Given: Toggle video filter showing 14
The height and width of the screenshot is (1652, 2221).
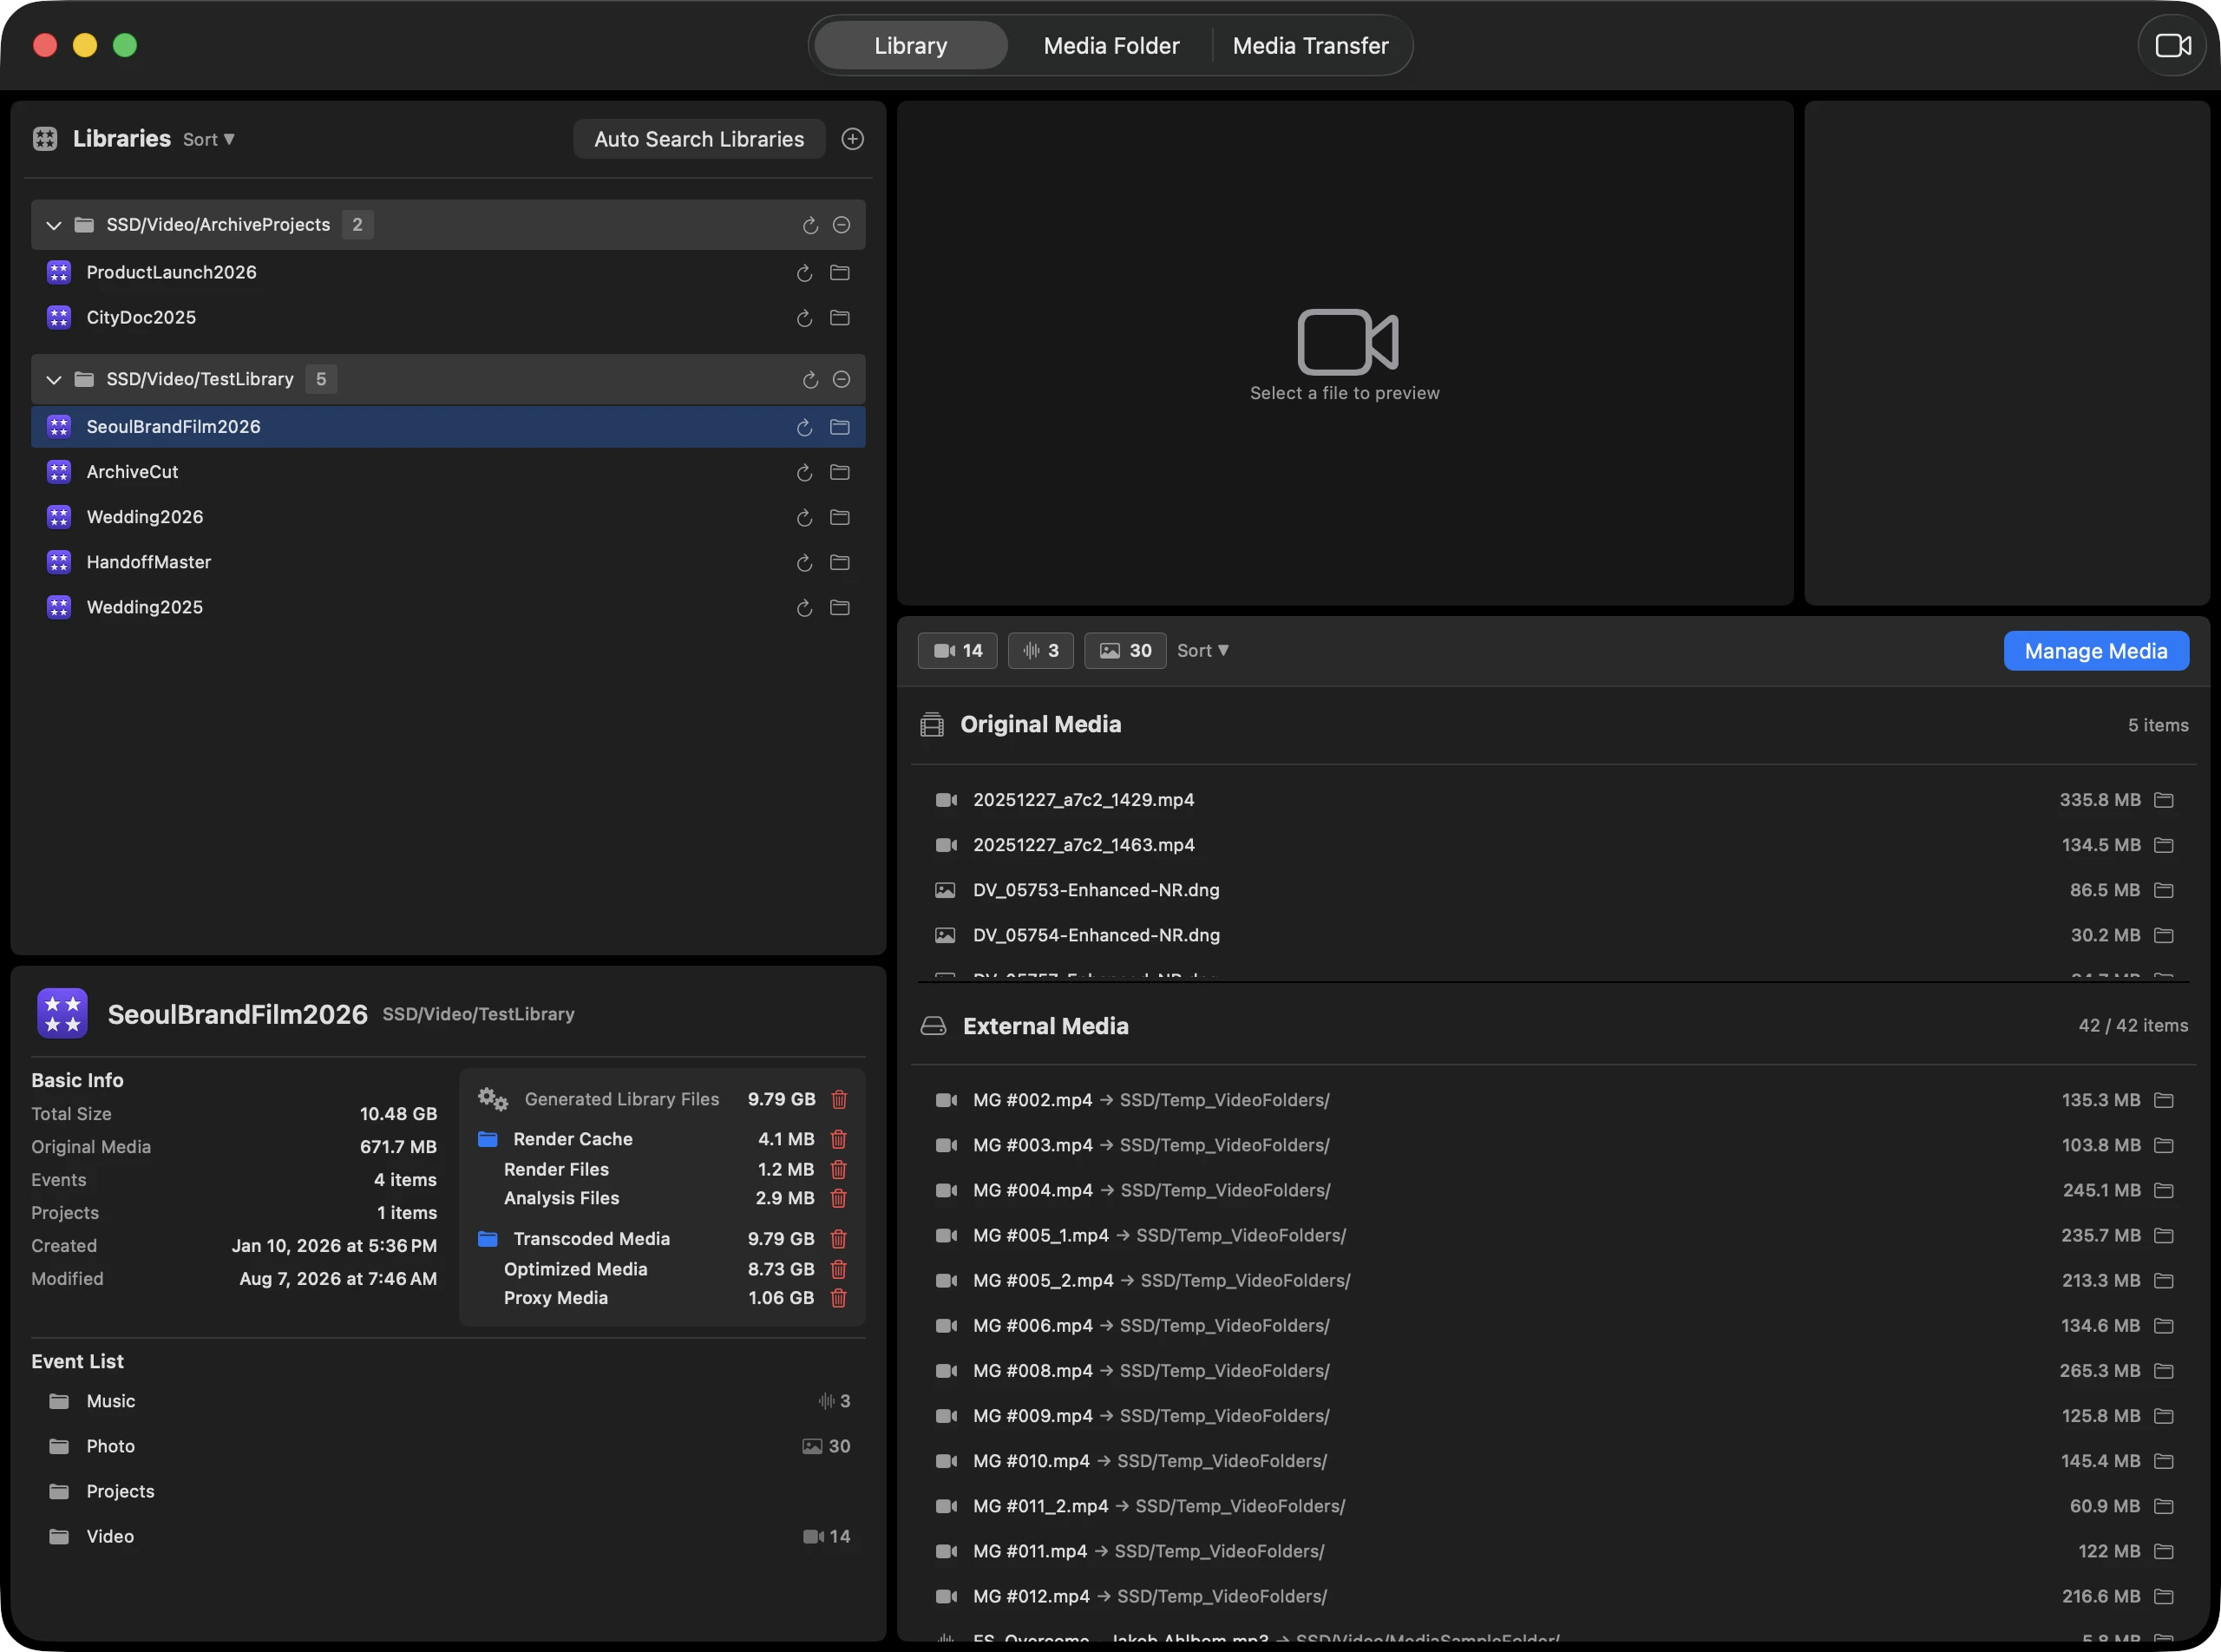Looking at the screenshot, I should click(957, 651).
